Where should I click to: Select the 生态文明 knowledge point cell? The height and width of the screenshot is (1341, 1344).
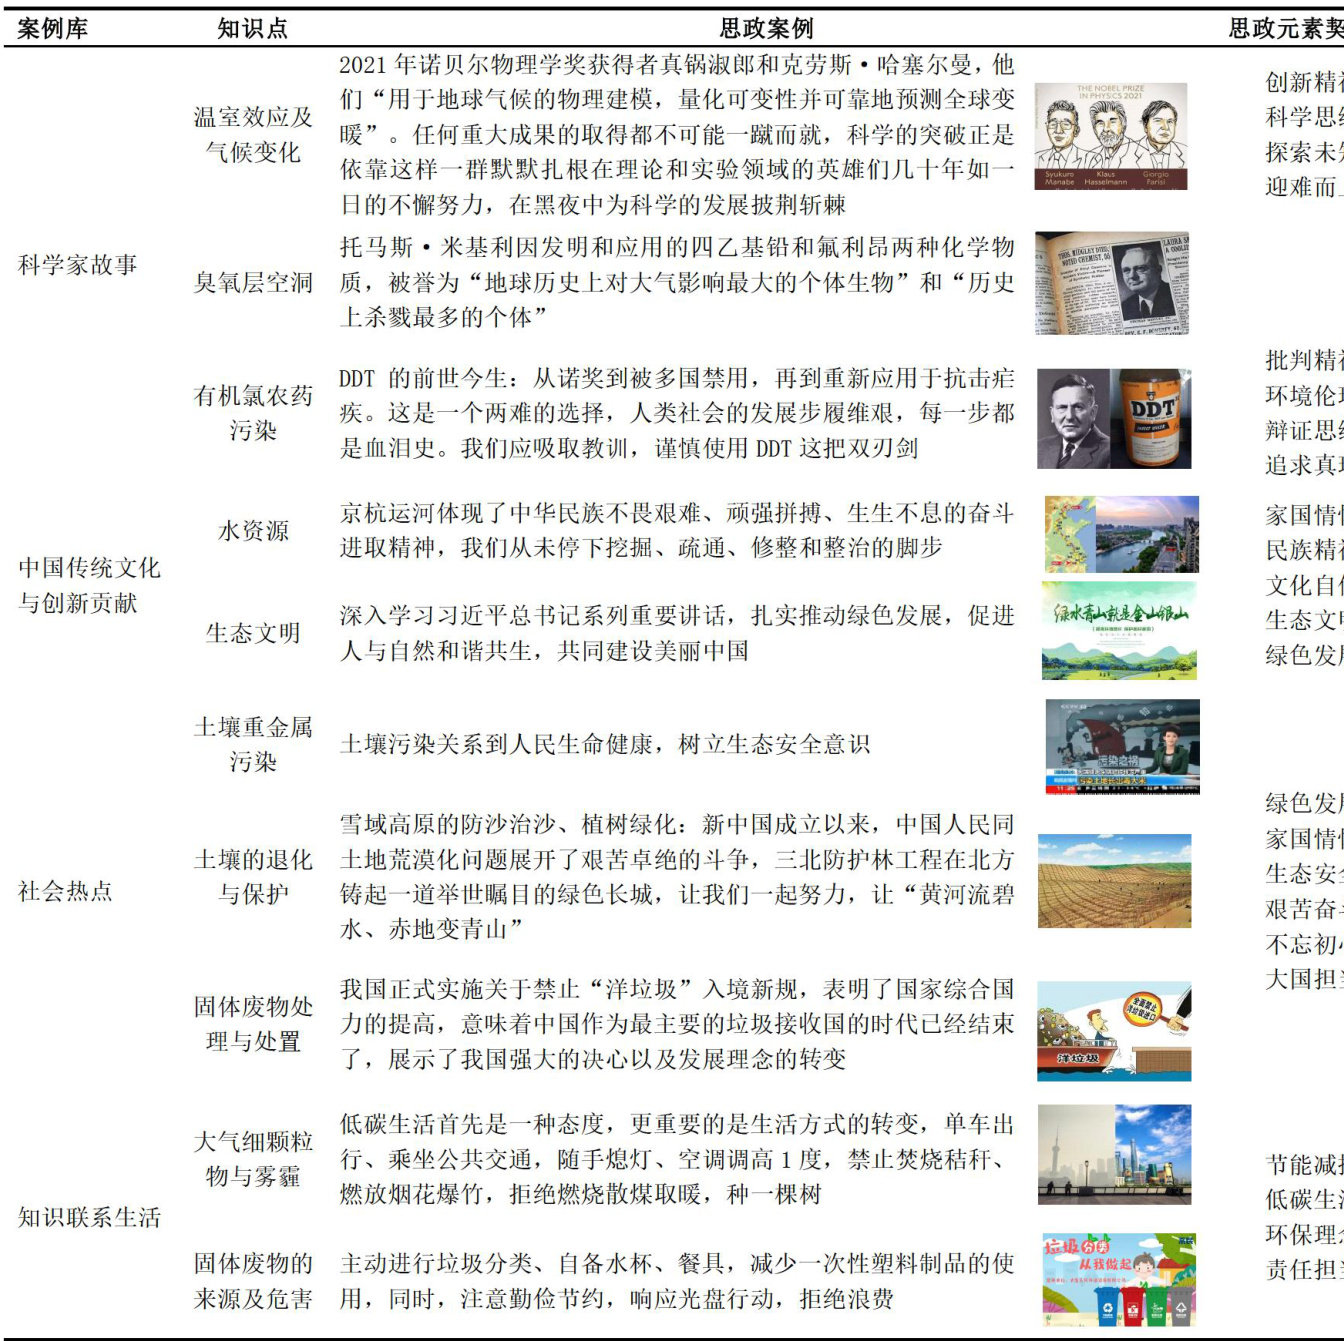(x=253, y=633)
